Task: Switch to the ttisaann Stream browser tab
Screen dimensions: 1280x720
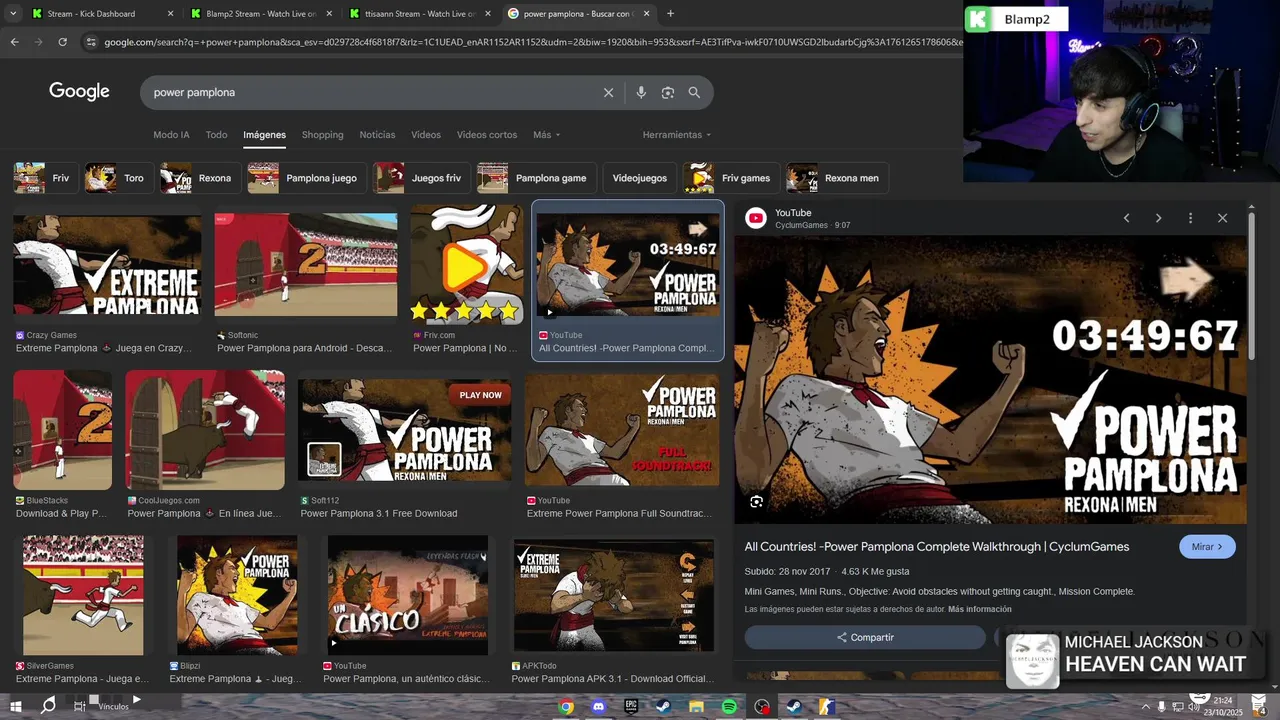Action: (x=419, y=14)
